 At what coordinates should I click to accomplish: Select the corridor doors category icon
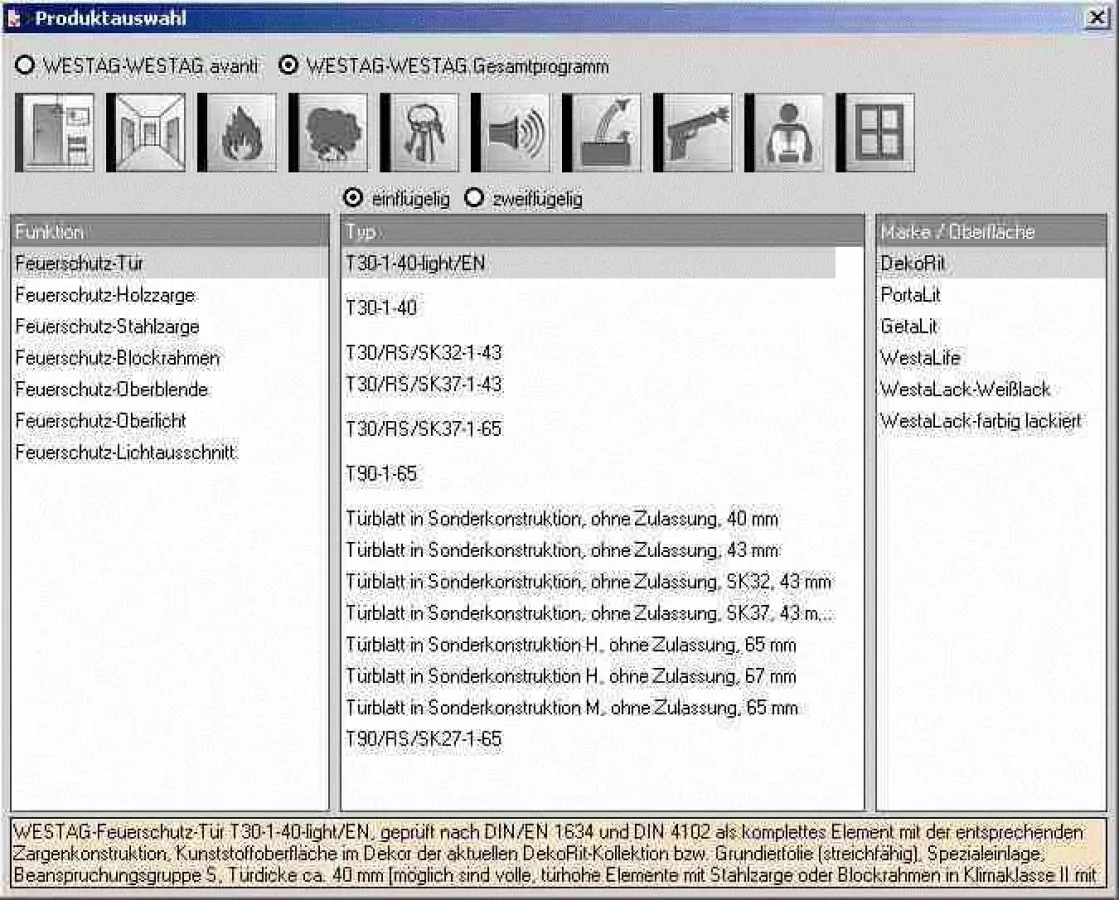pos(146,132)
